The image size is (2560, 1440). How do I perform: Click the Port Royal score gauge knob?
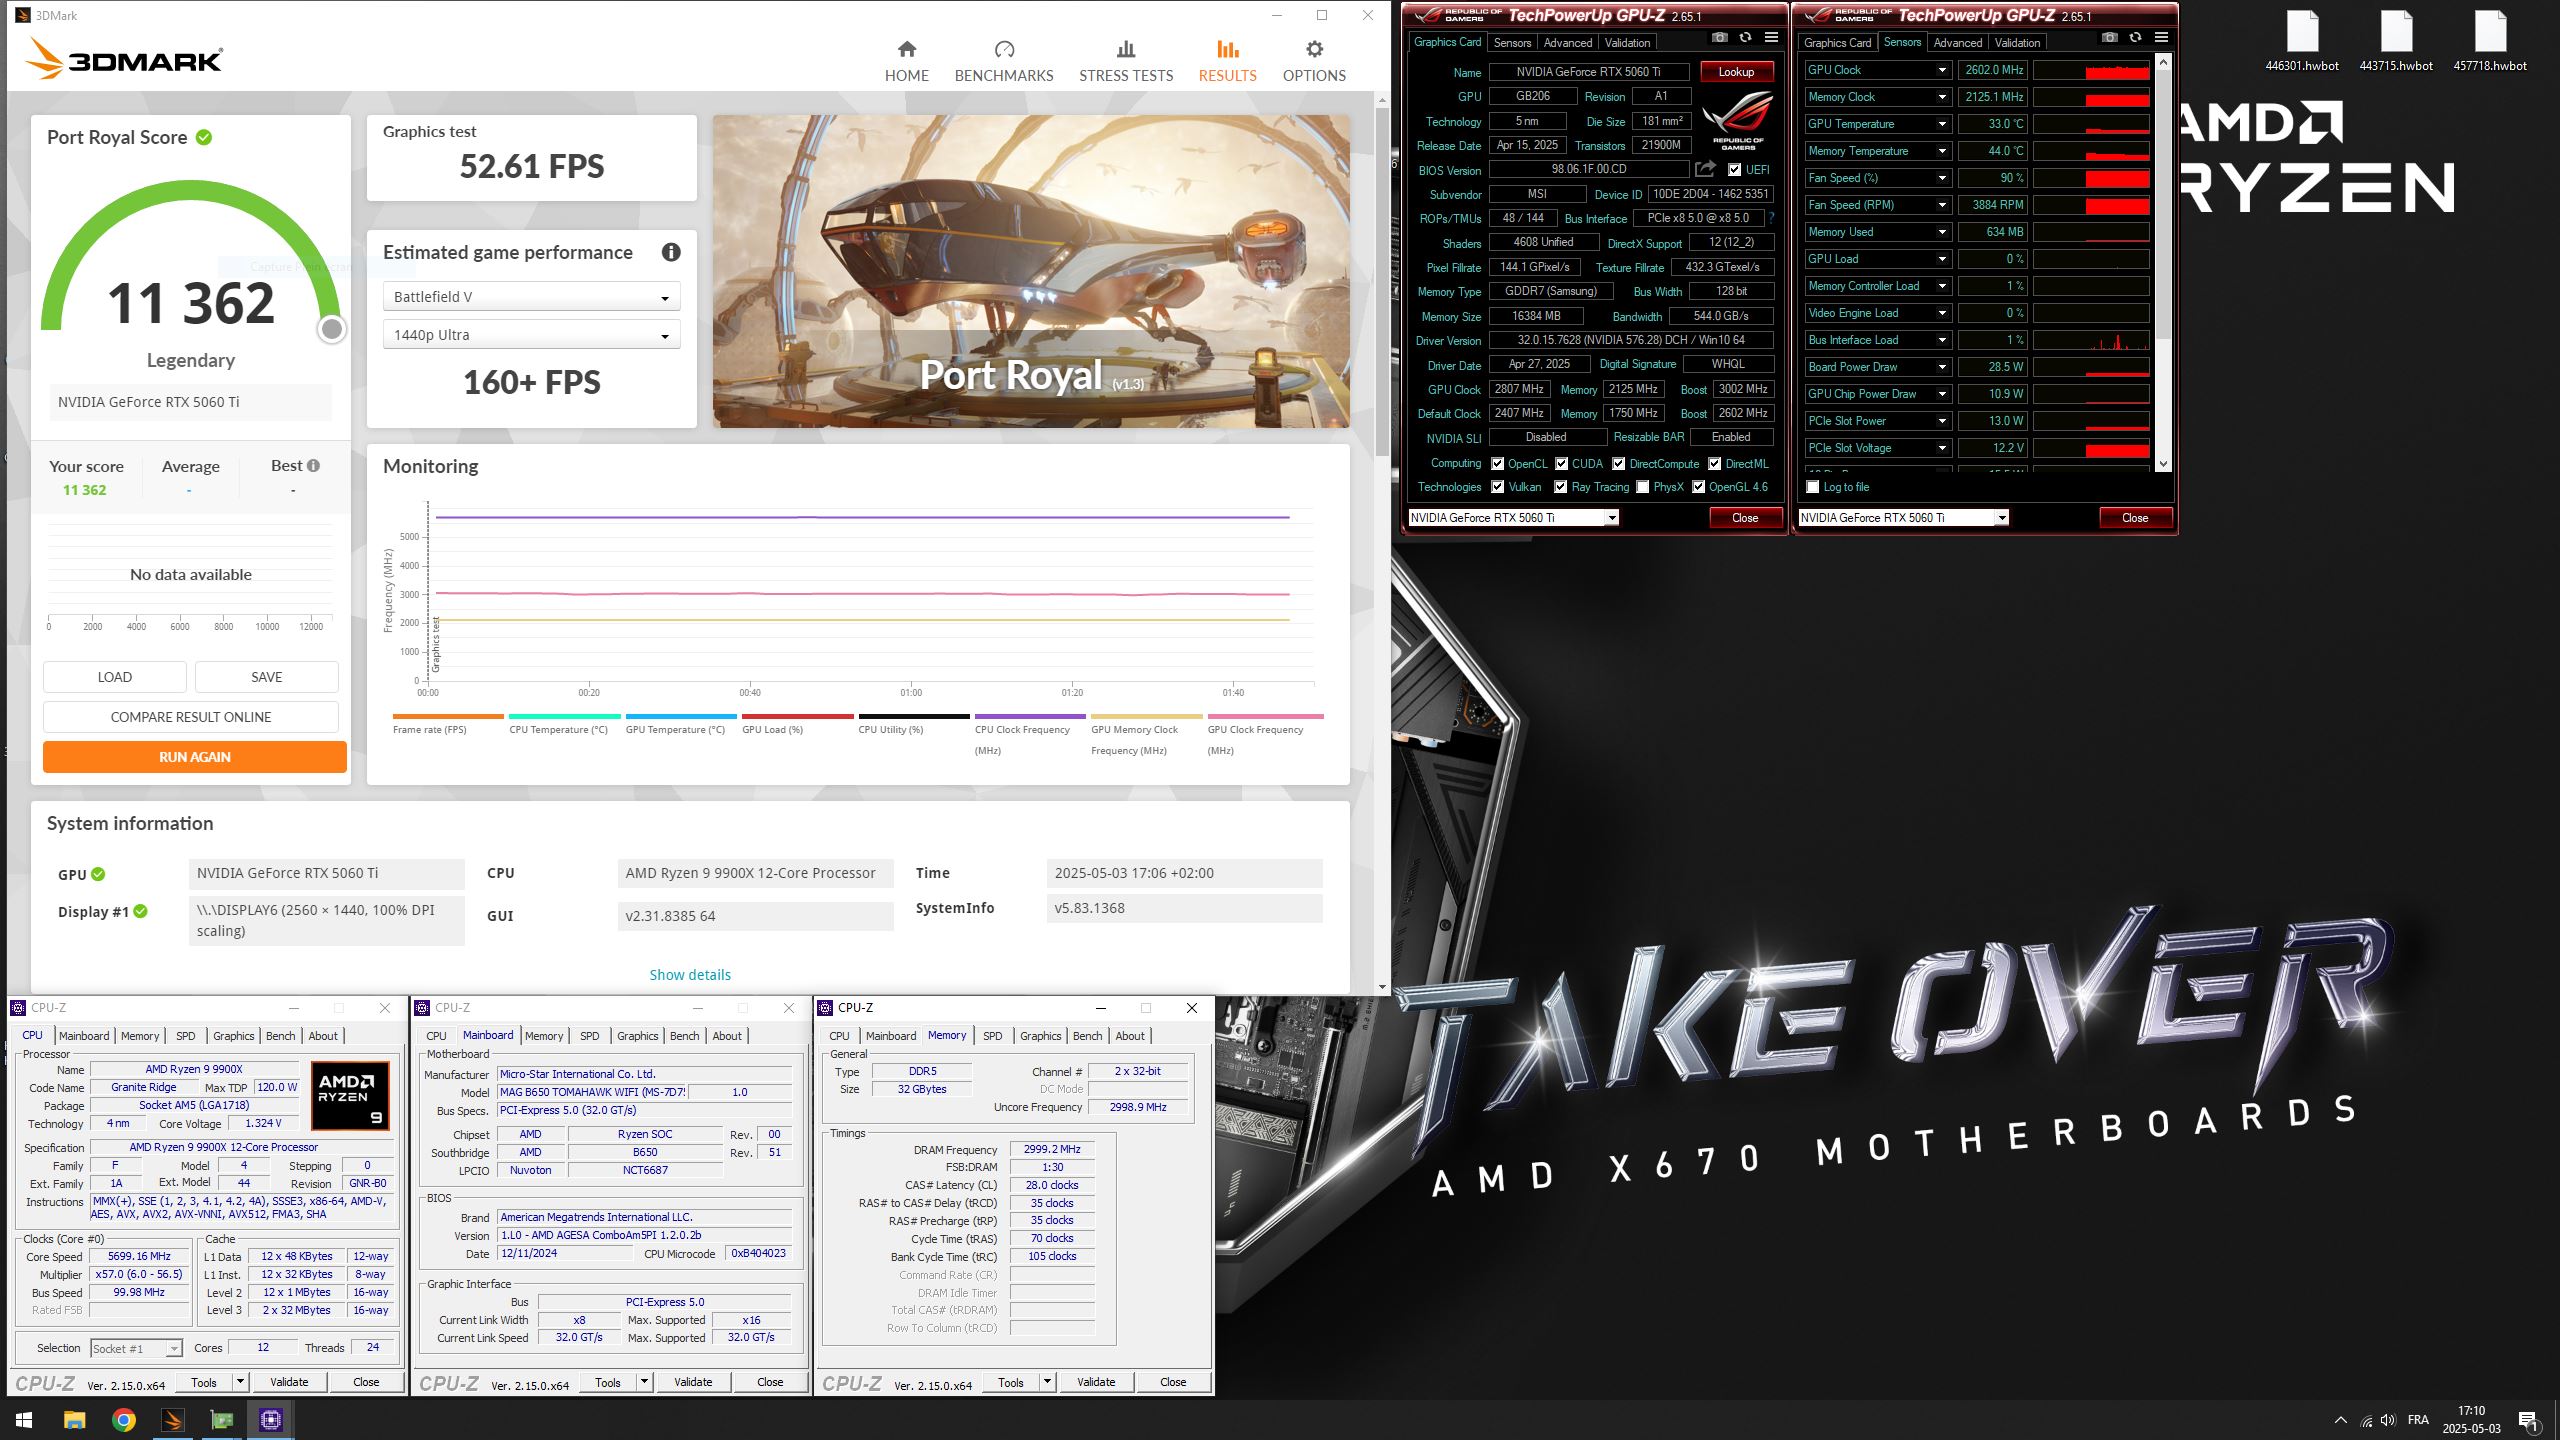332,329
